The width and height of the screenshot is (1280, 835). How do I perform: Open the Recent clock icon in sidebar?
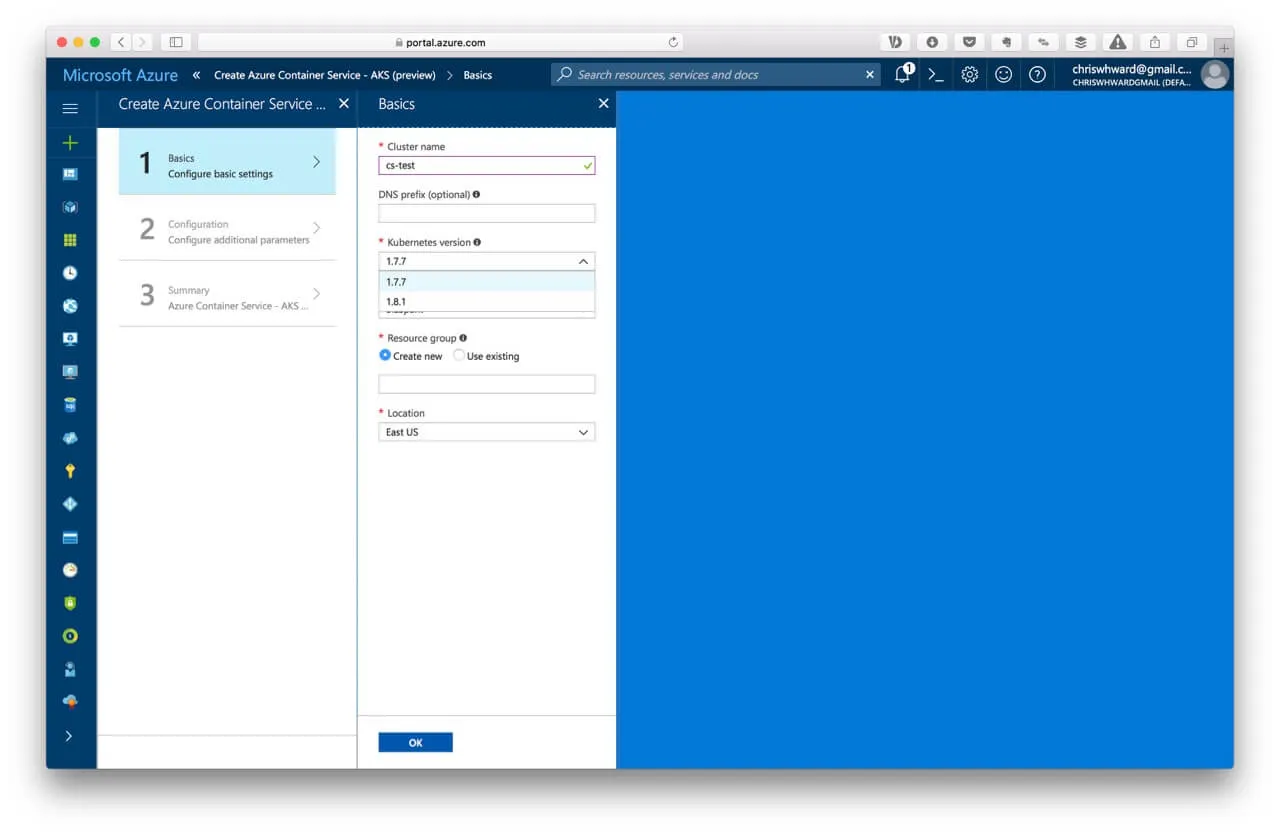(x=70, y=273)
